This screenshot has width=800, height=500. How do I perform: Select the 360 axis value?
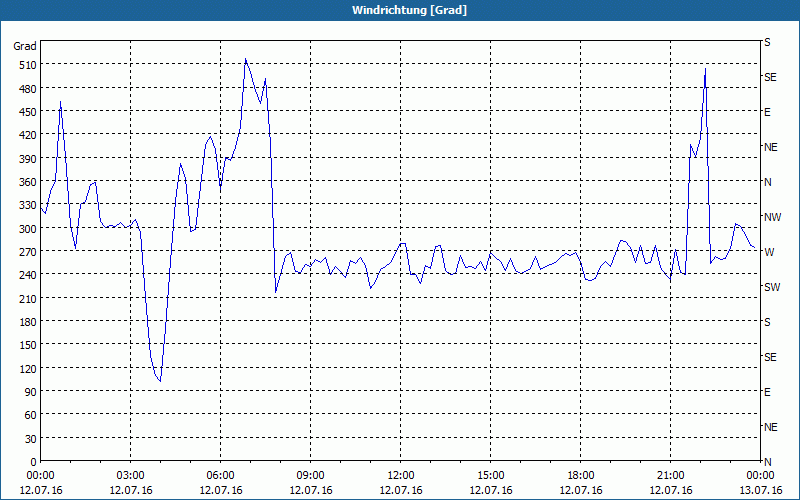(28, 182)
